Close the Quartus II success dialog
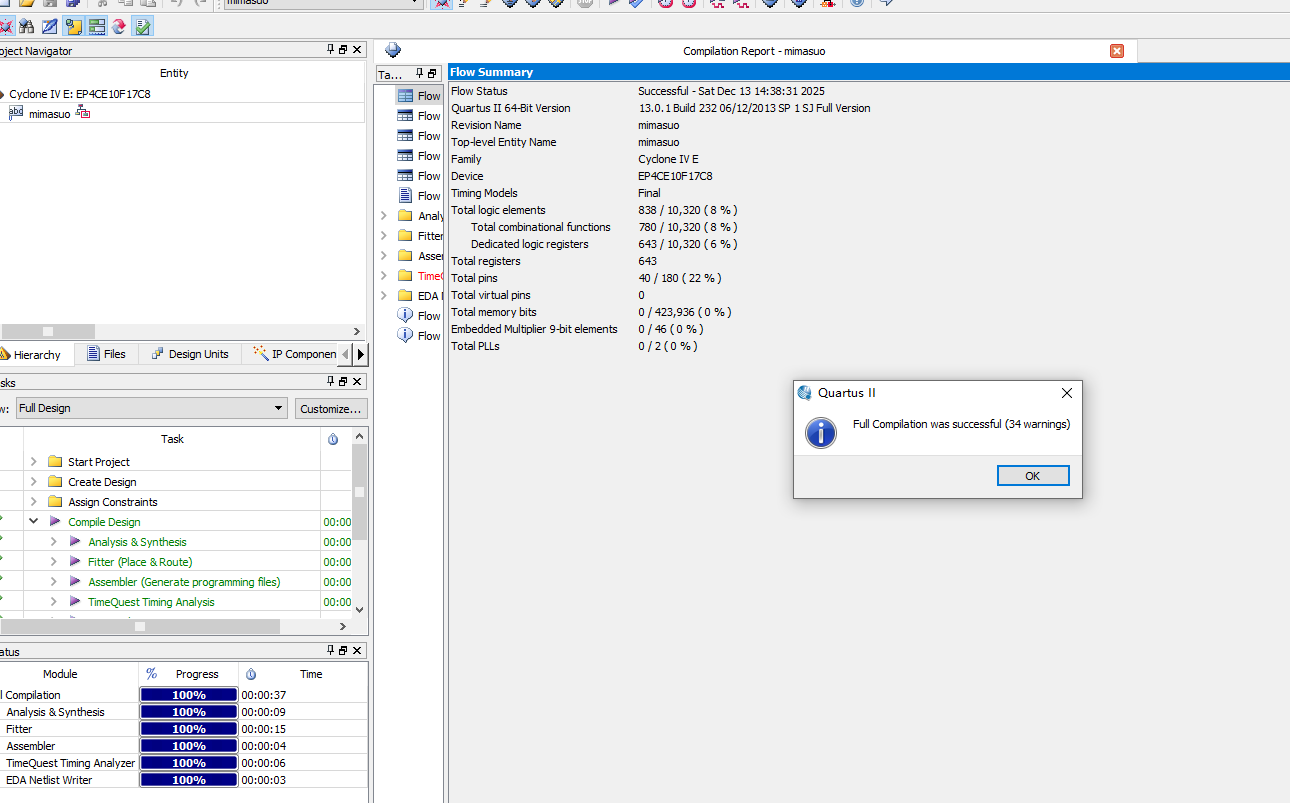Viewport: 1290px width, 803px height. point(1067,393)
